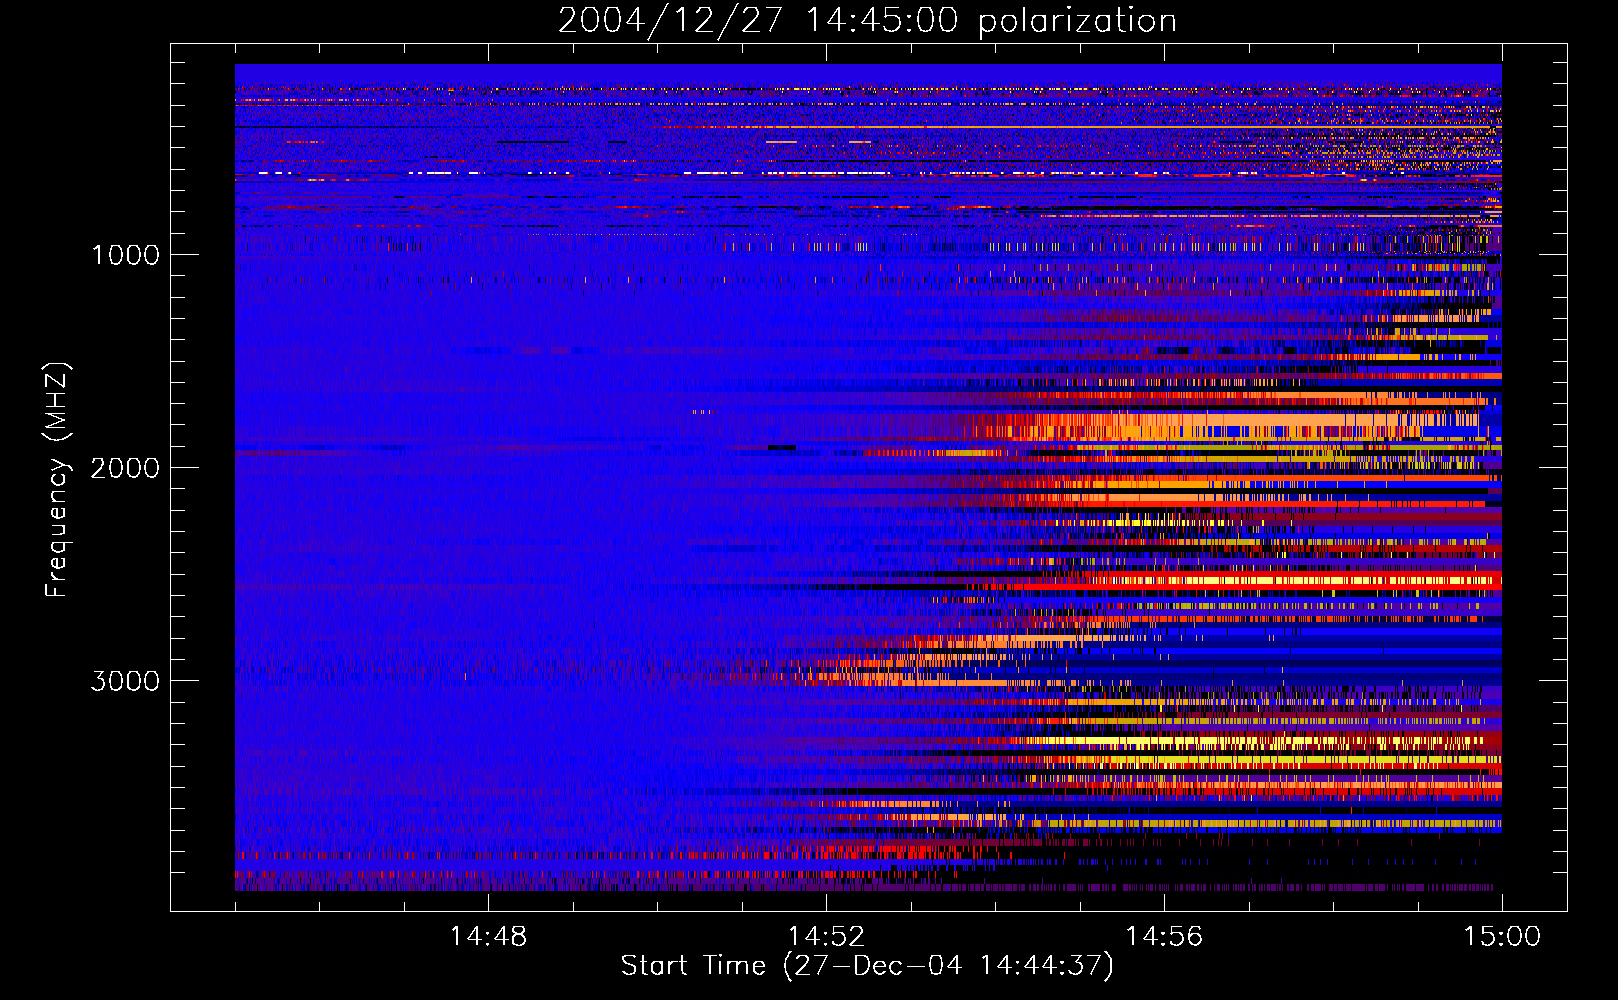Click the 14:52 time axis label

826,936
